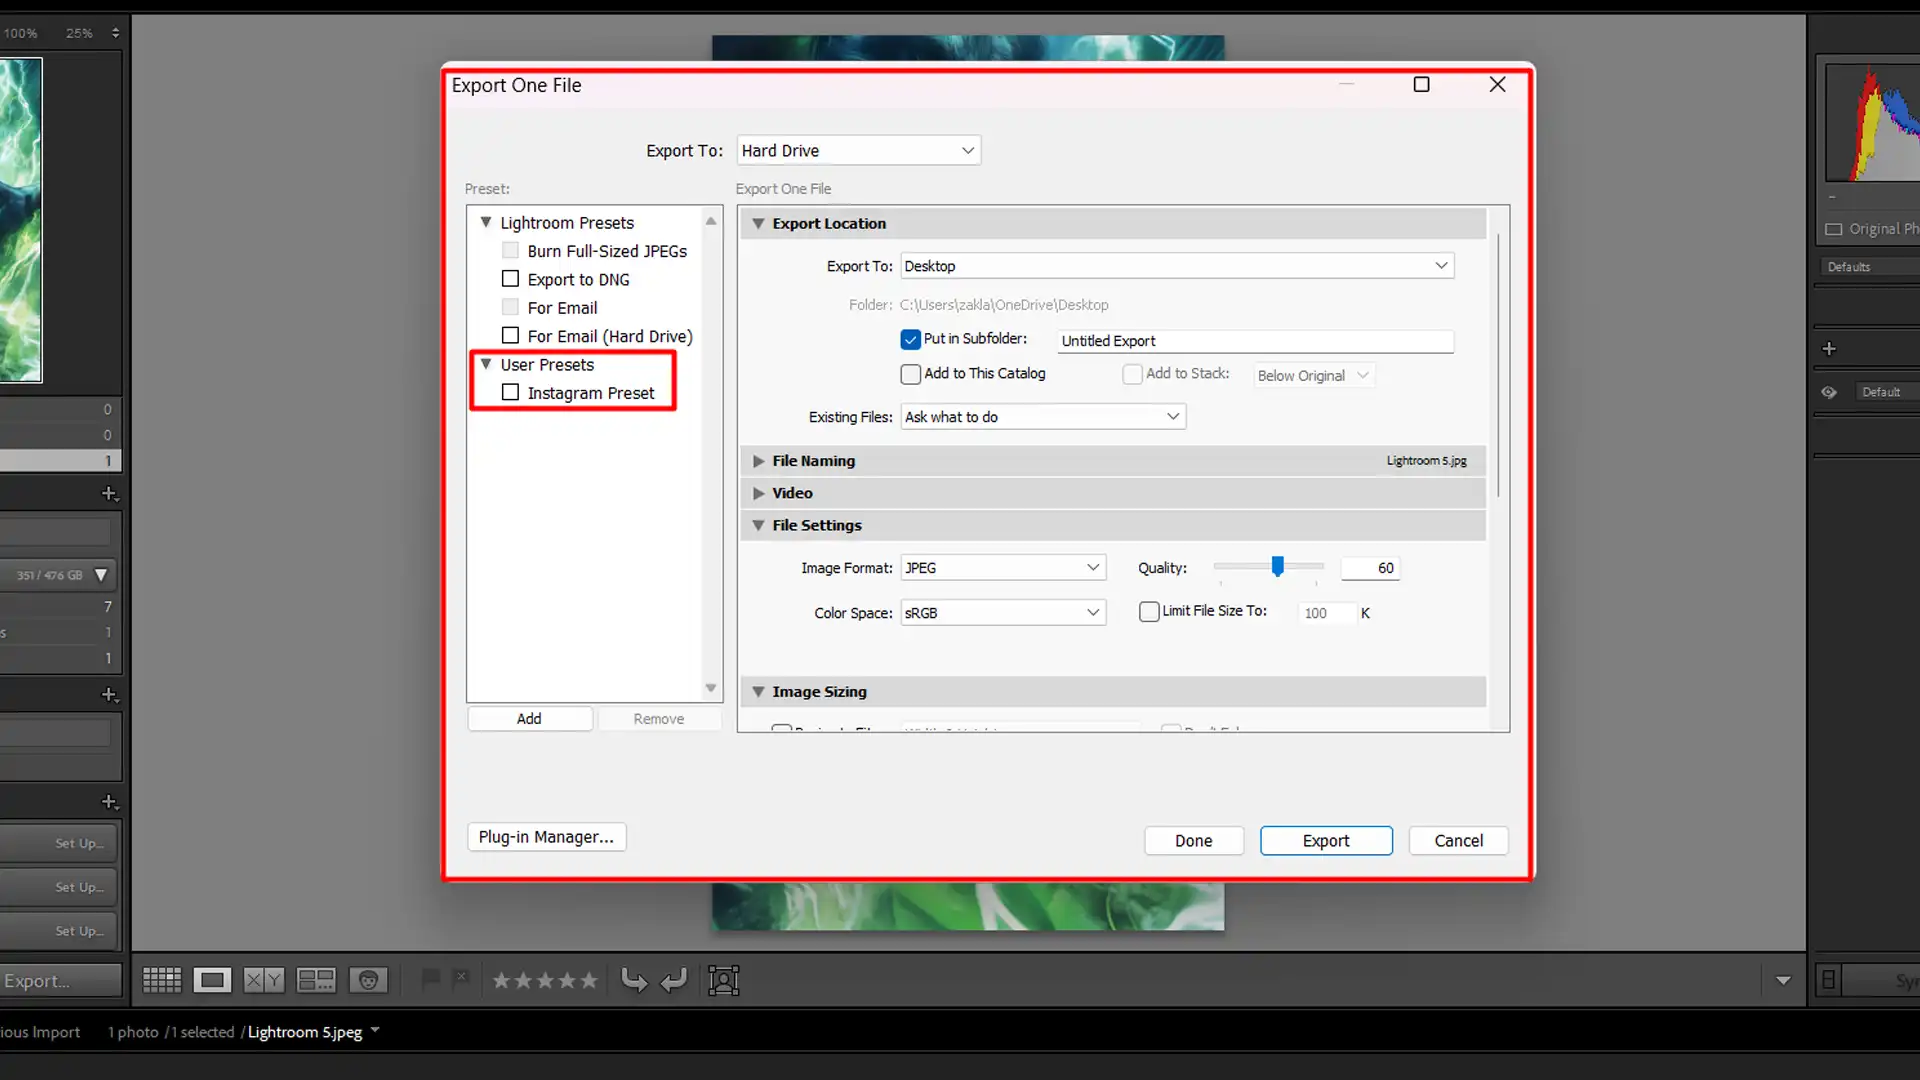Expand the Video section settings
This screenshot has width=1920, height=1080.
click(760, 492)
